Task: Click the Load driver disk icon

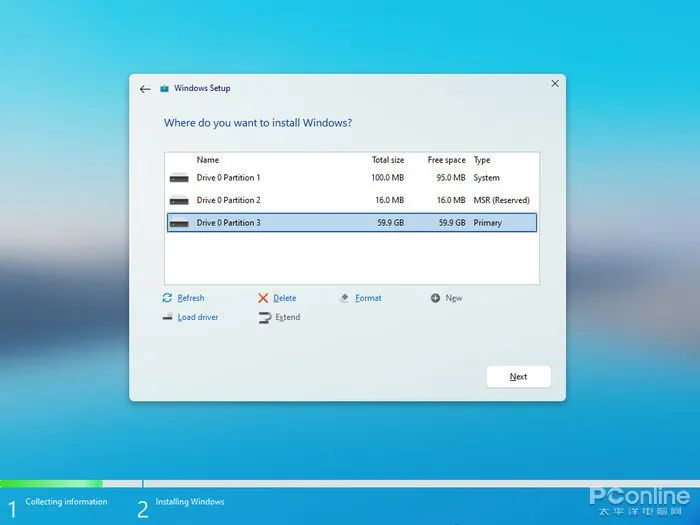Action: [x=167, y=317]
